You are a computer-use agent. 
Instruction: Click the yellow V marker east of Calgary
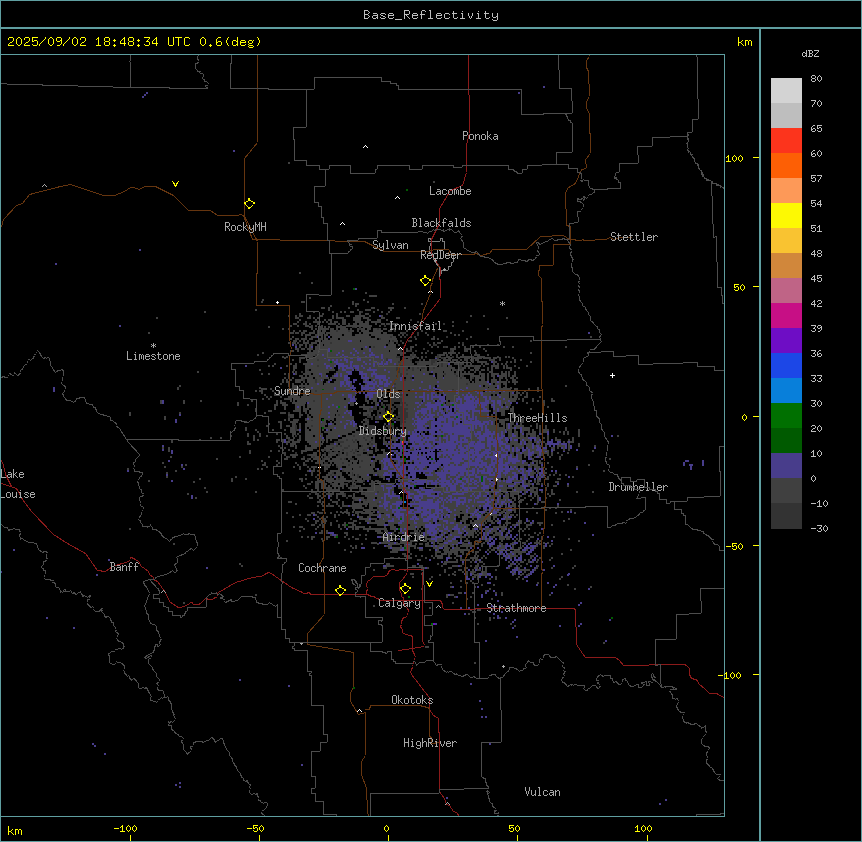(x=429, y=584)
